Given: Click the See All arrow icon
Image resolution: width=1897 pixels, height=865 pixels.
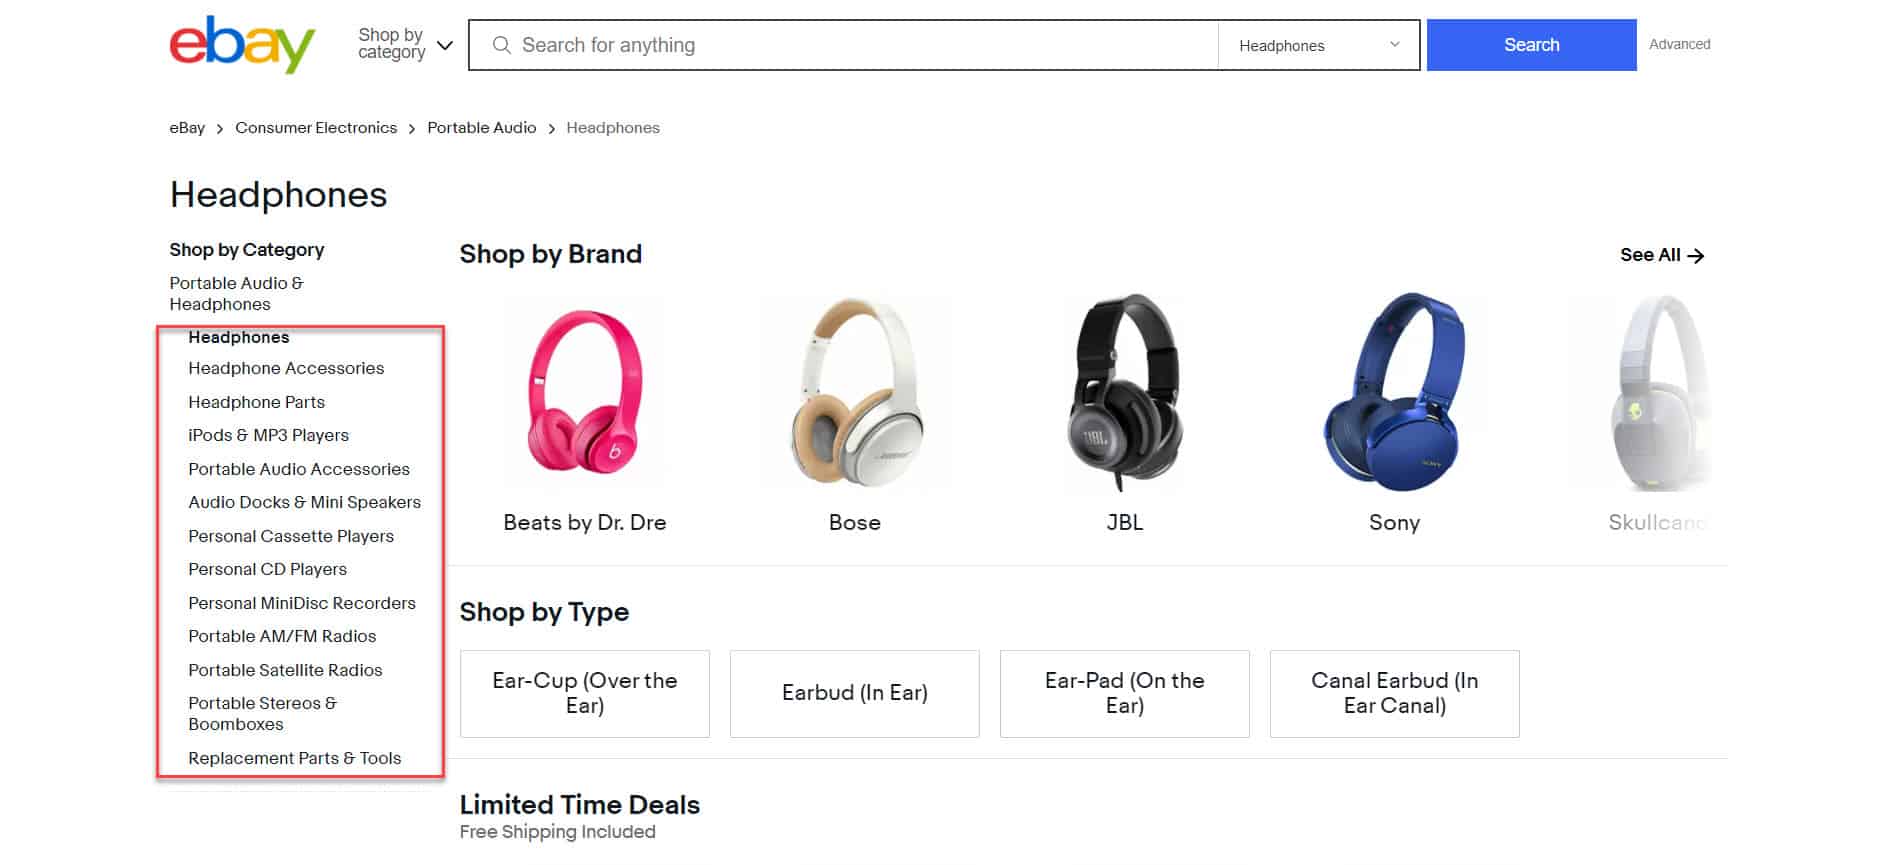Looking at the screenshot, I should (1696, 255).
